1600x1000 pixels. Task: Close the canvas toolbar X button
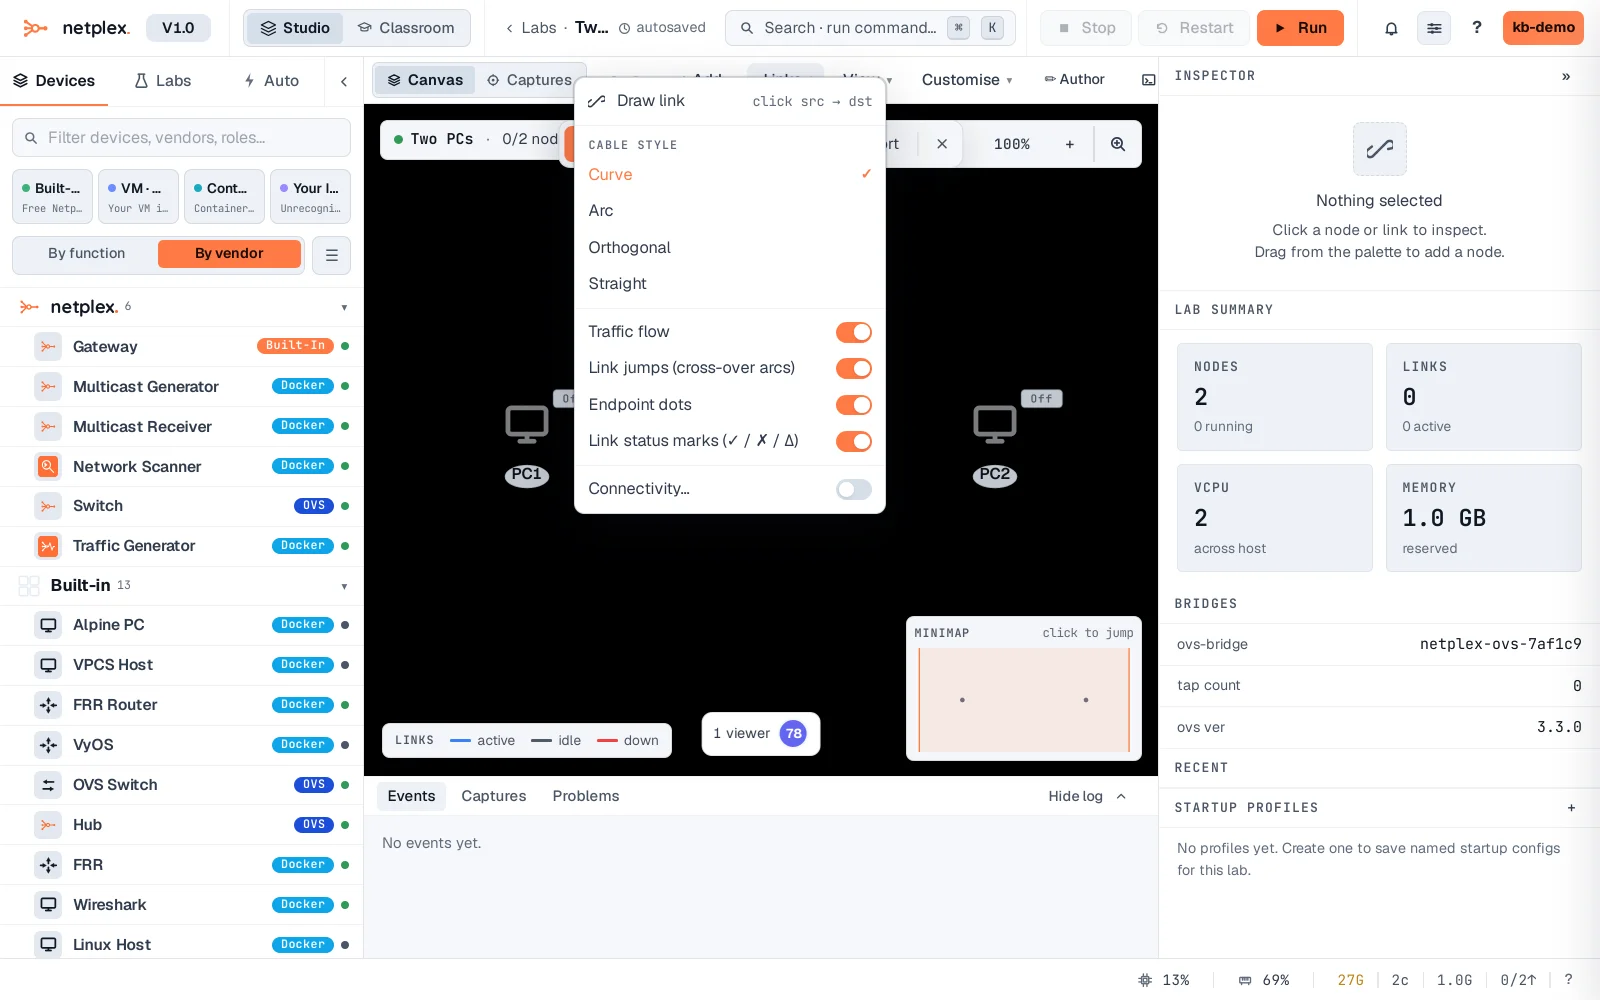[942, 144]
